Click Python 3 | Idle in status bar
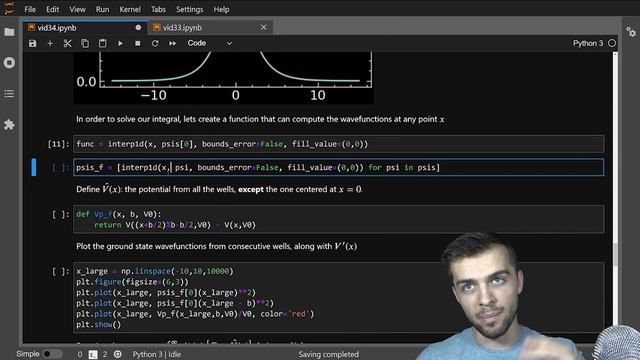The image size is (640, 360). [x=157, y=354]
